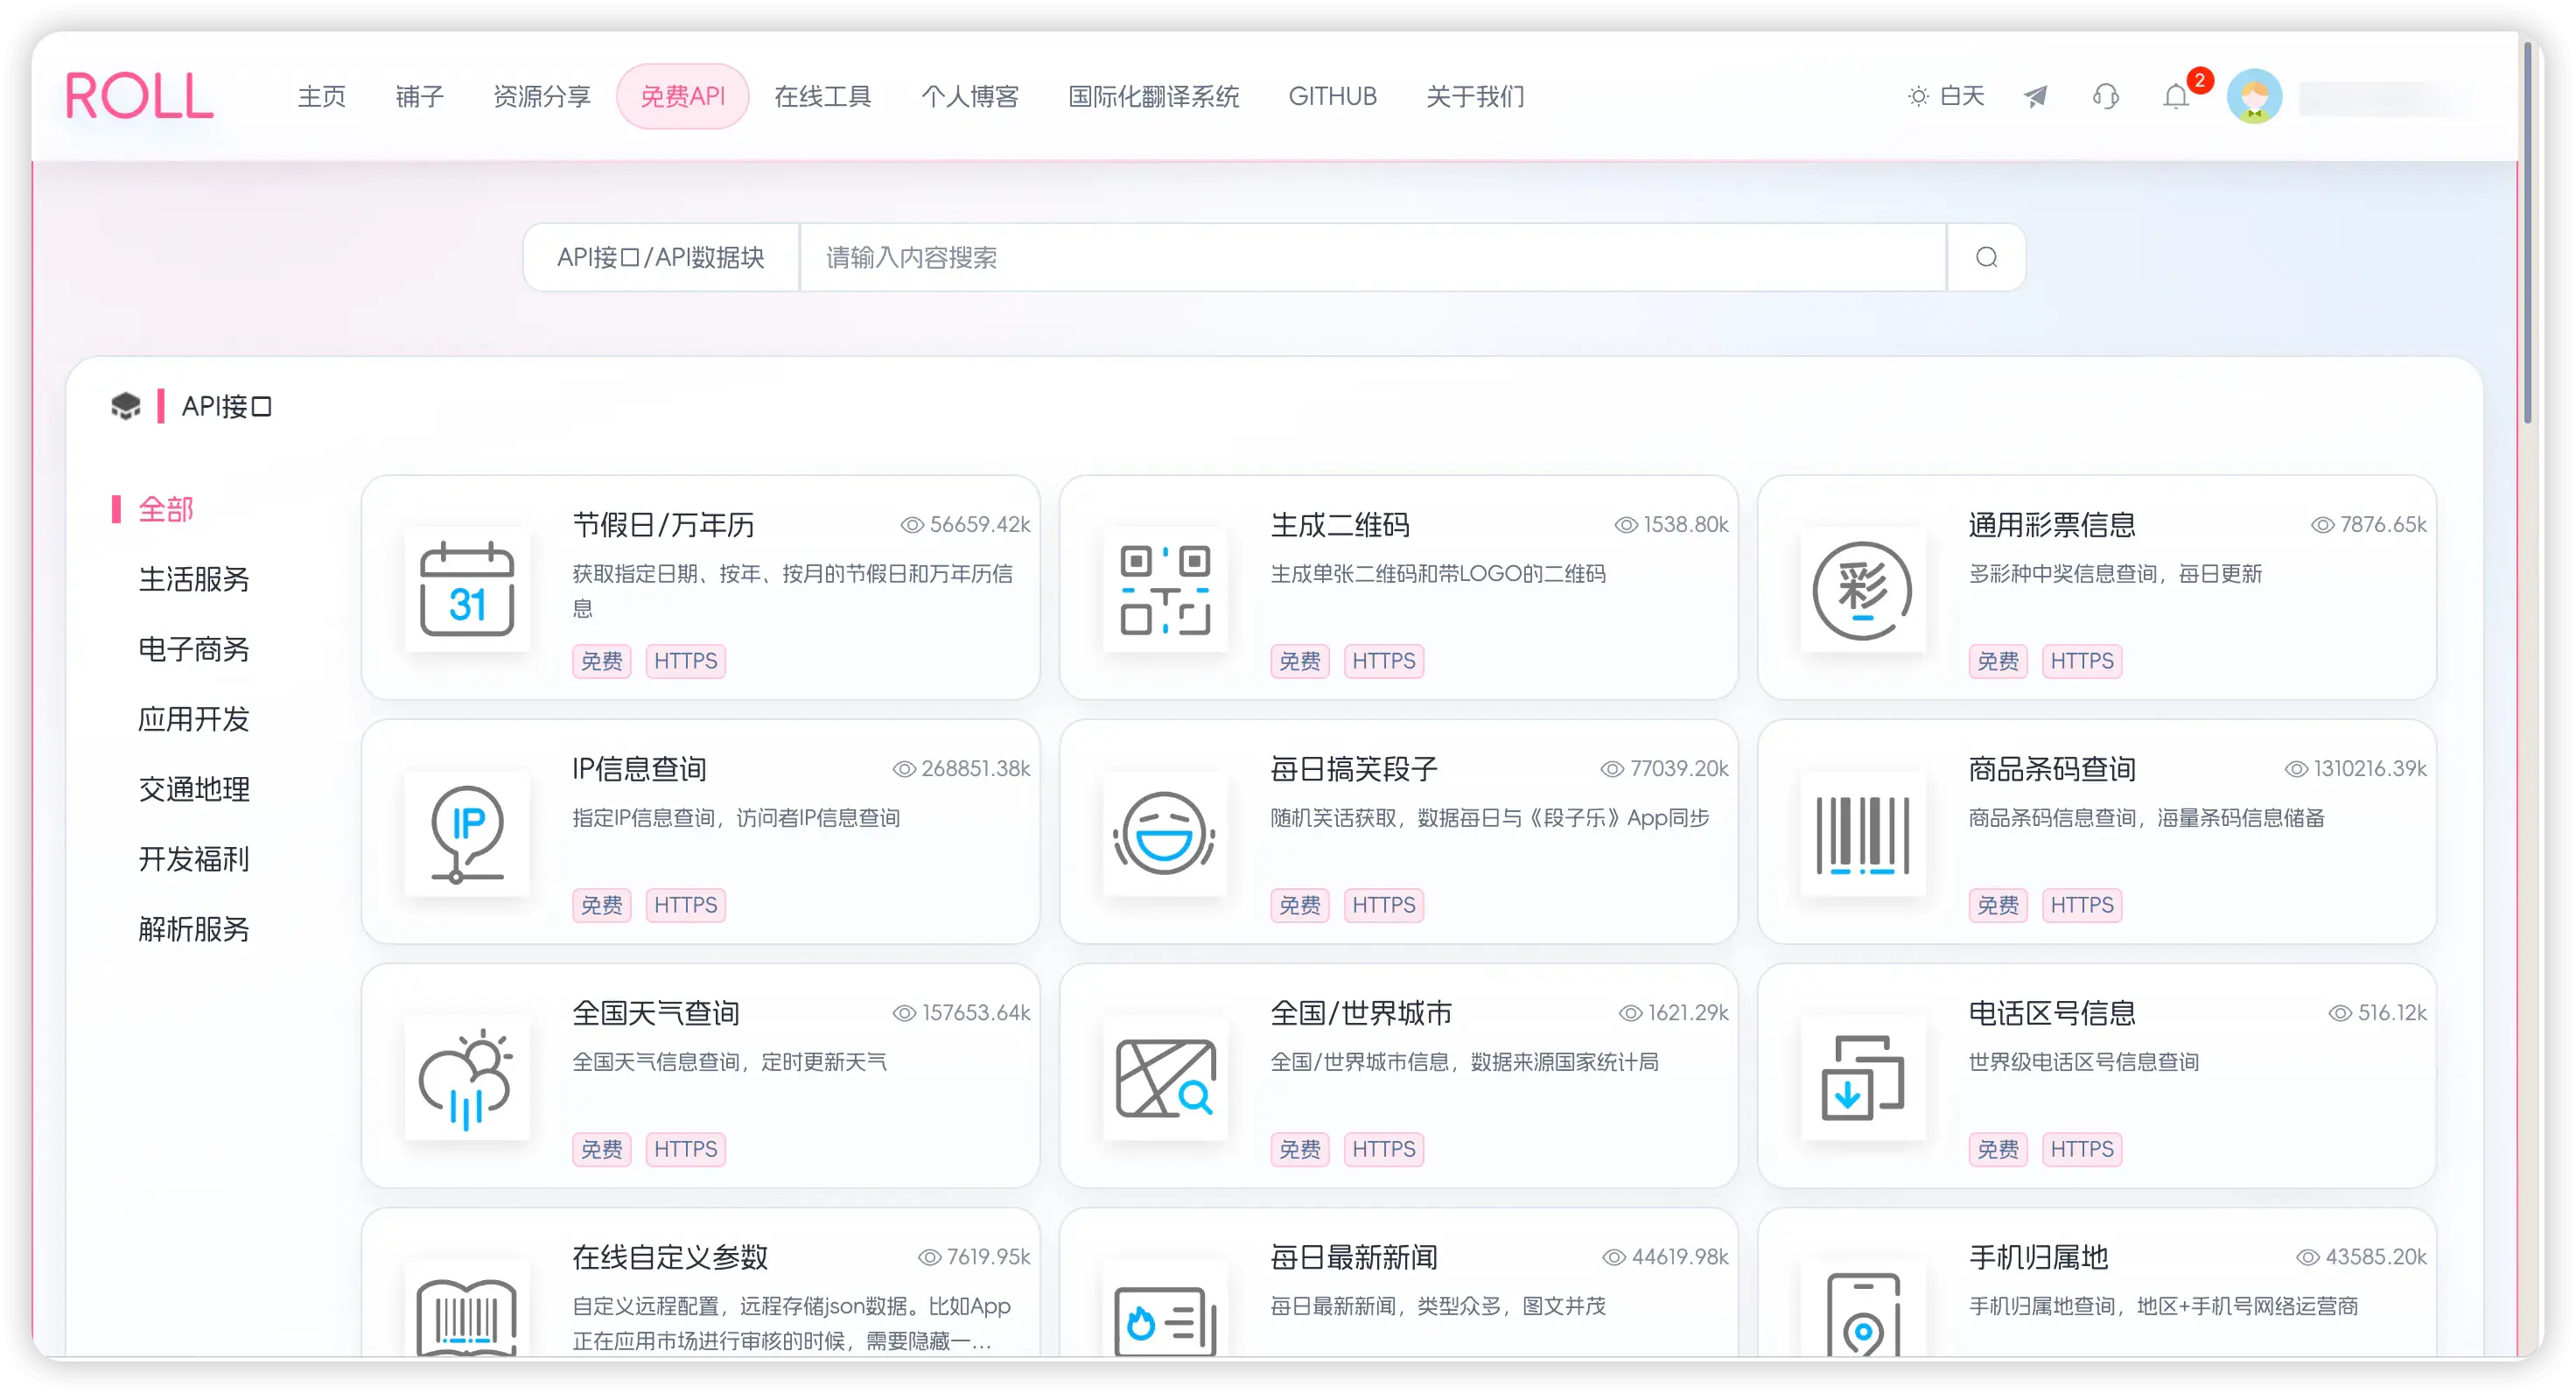
Task: Open the 生成二维码 API title
Action: coord(1340,524)
